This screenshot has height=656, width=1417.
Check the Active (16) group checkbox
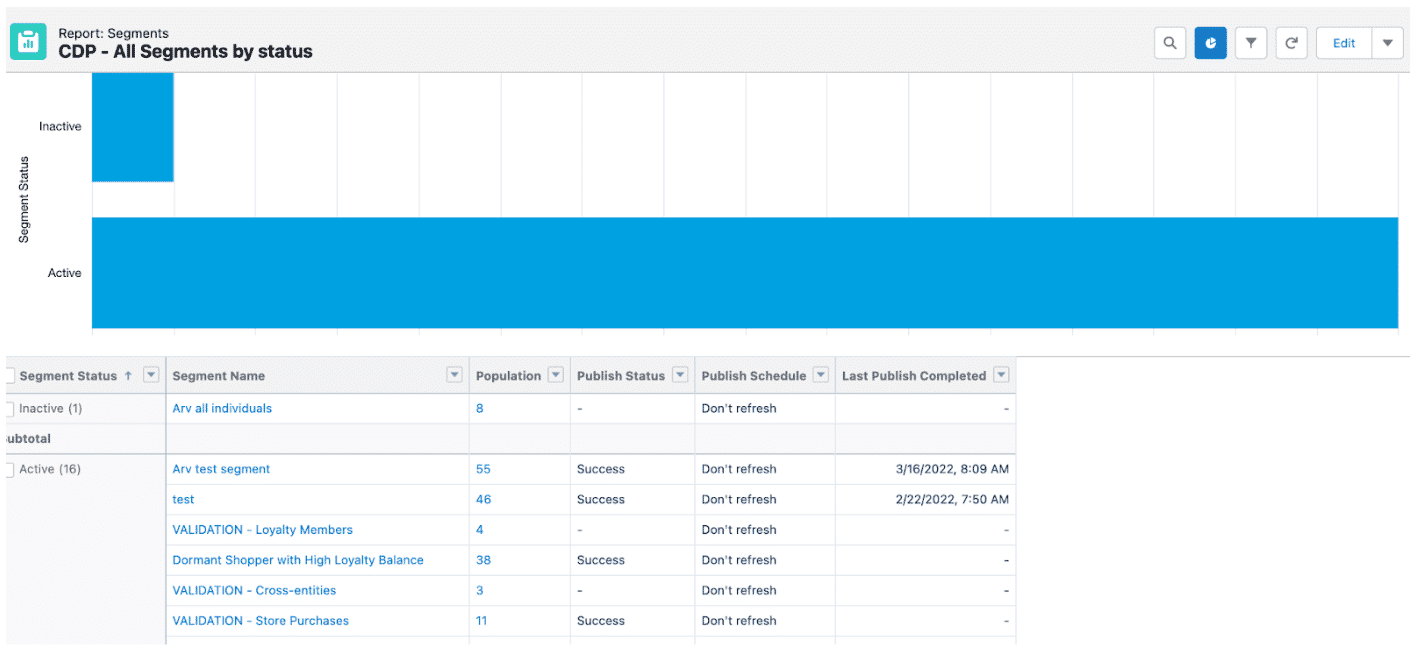point(8,468)
